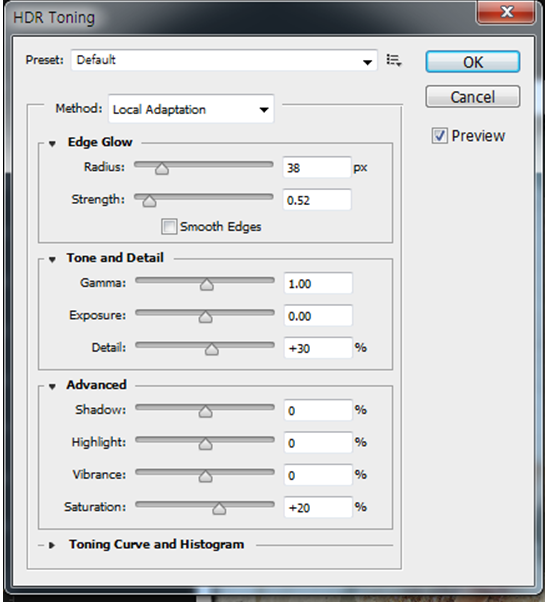The width and height of the screenshot is (545, 603).
Task: Click the HDR Toning title bar text
Action: 54,18
